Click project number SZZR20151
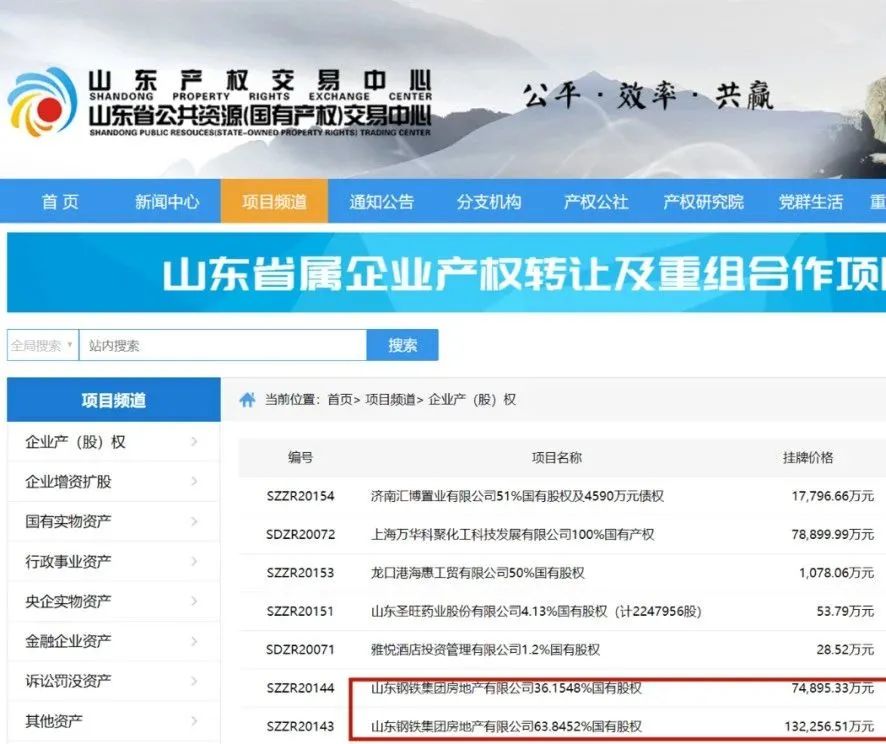 coord(301,611)
